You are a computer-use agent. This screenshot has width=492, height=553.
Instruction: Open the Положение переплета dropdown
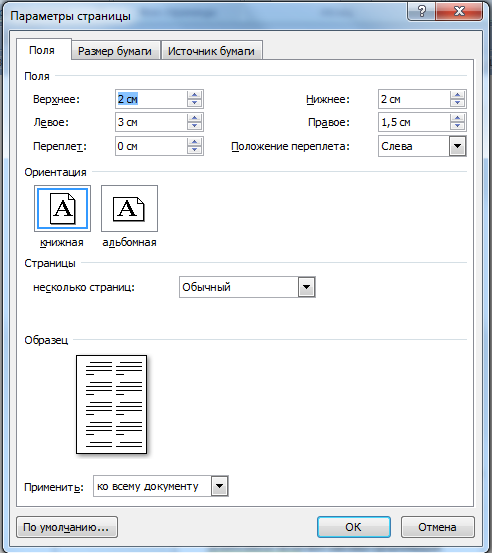[457, 146]
